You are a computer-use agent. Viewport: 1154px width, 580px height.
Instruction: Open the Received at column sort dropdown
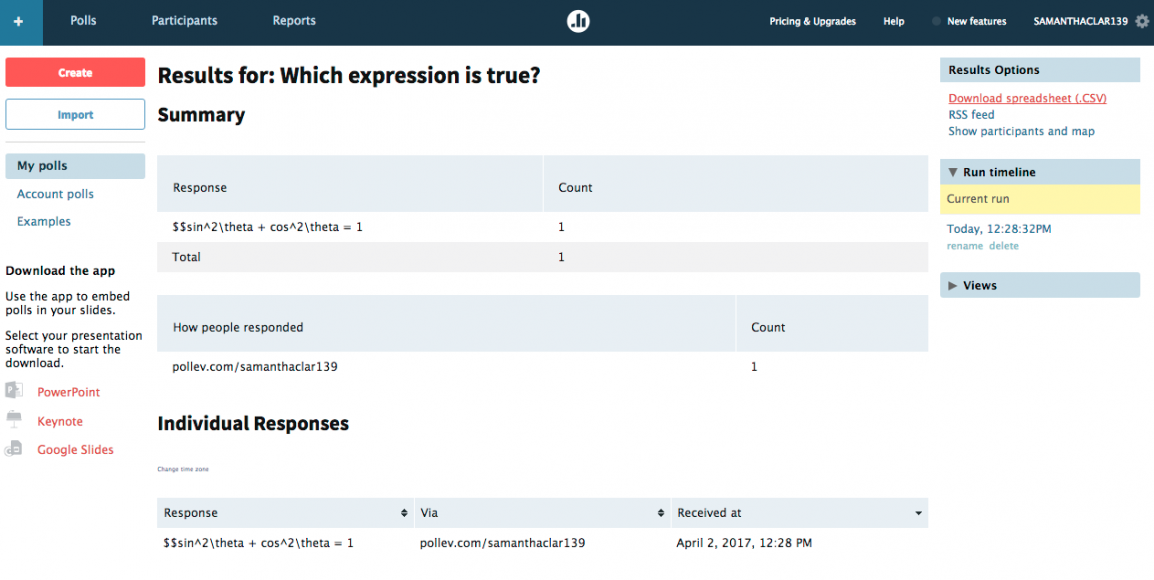click(x=917, y=512)
